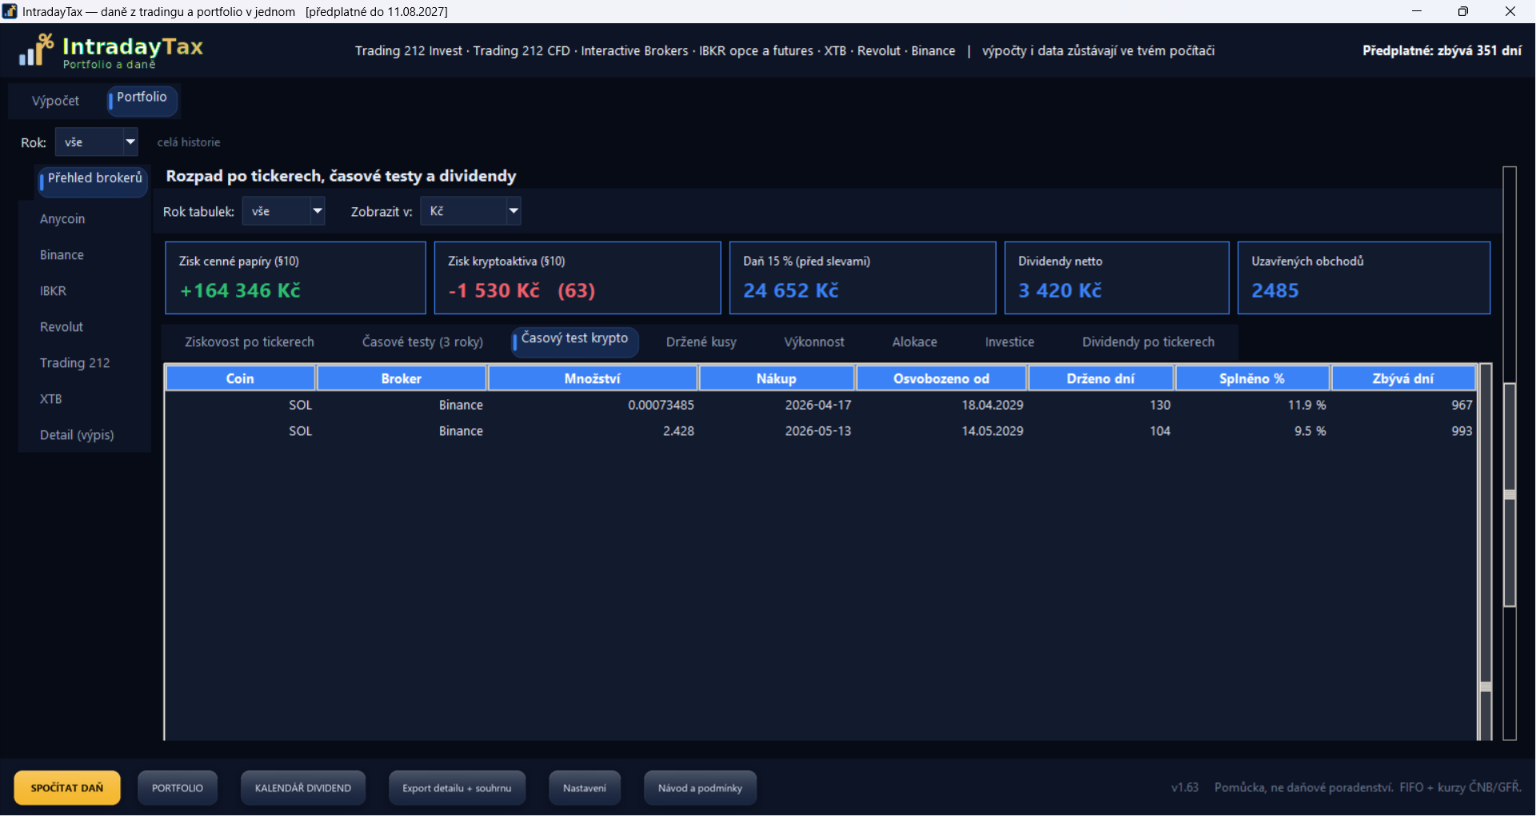The width and height of the screenshot is (1536, 816).
Task: Switch to Časové testy (3 roky) tab
Action: 422,342
